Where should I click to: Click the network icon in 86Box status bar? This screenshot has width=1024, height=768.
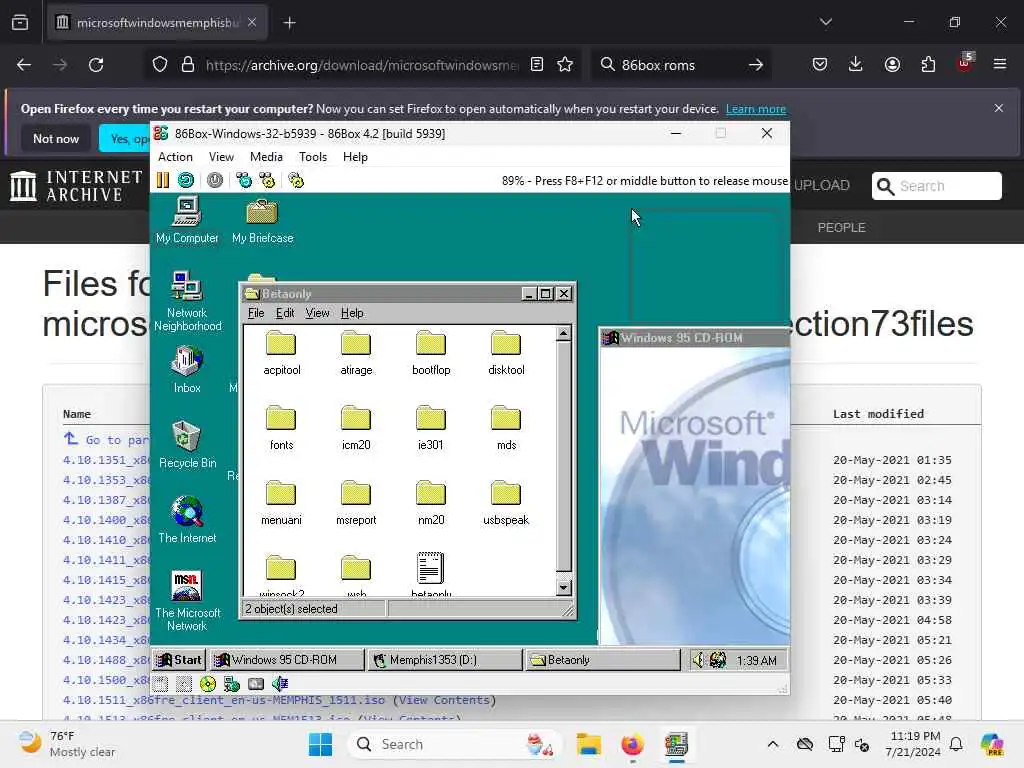tap(232, 684)
